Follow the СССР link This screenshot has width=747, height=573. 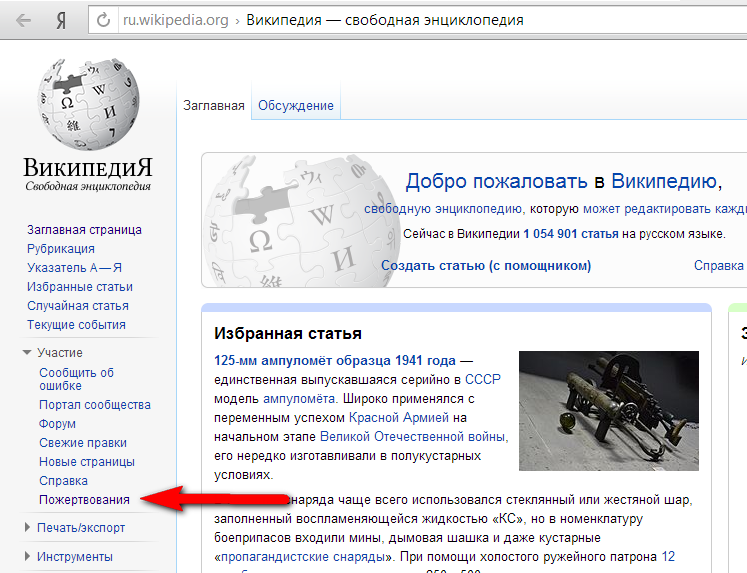point(483,380)
